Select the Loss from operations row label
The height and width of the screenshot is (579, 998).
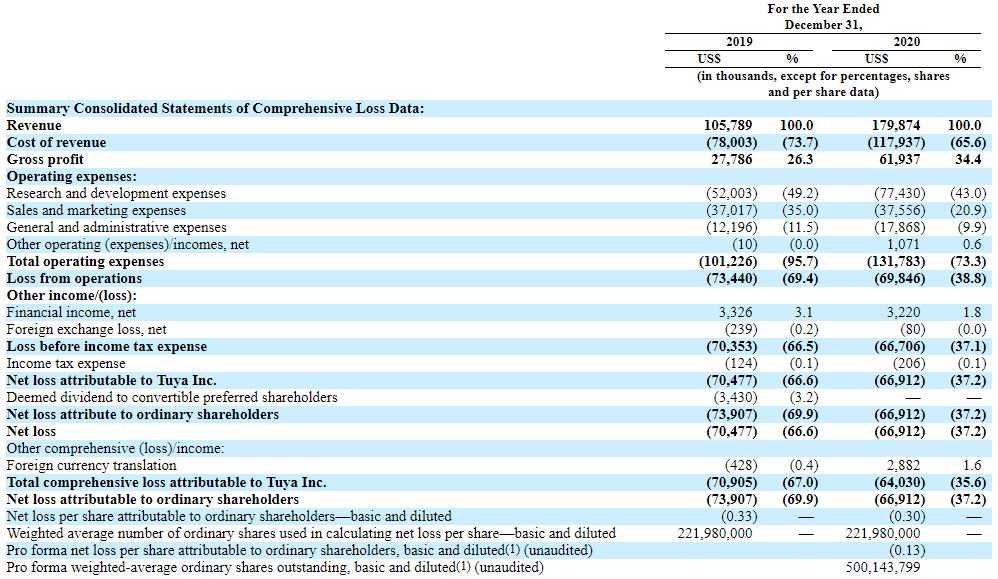(x=74, y=279)
